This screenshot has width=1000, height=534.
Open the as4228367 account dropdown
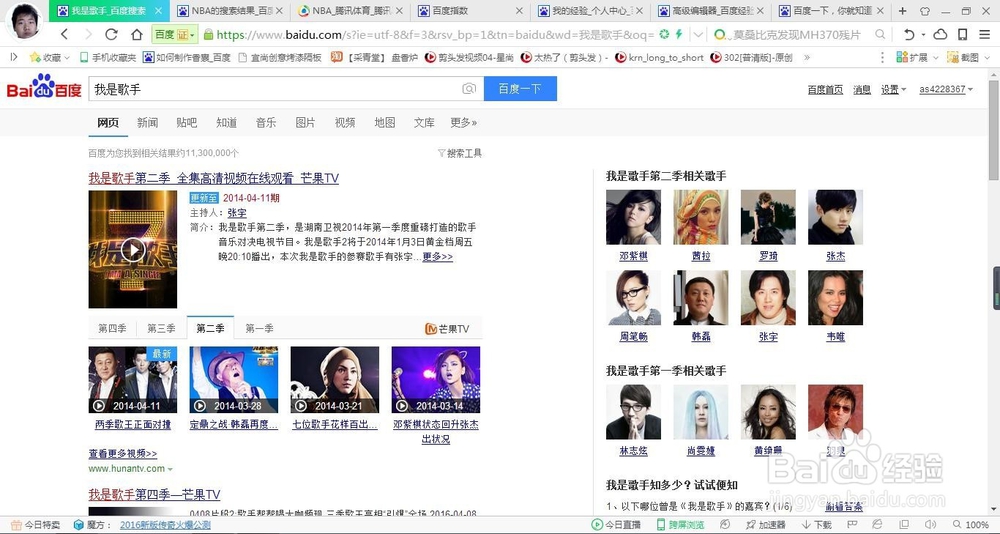(946, 89)
